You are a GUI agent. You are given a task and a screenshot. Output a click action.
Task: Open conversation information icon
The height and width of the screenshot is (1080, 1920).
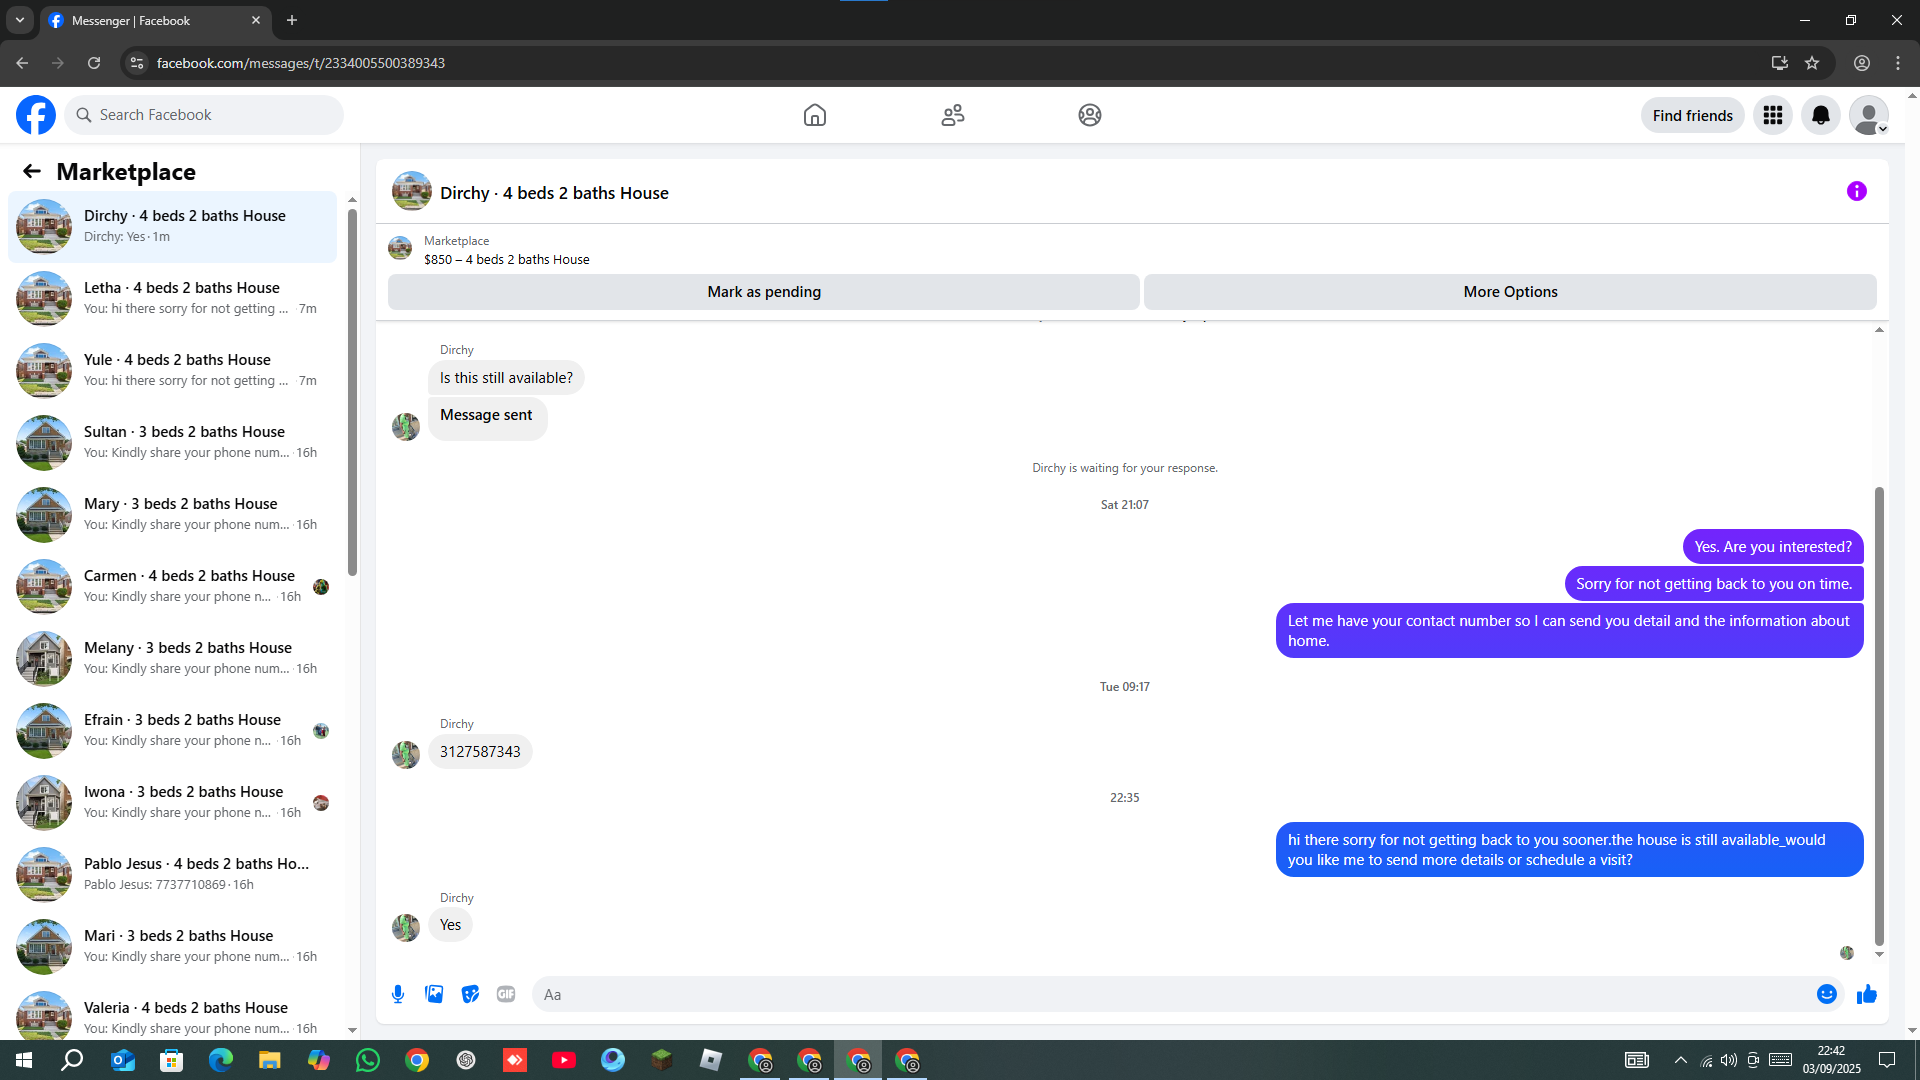1857,191
